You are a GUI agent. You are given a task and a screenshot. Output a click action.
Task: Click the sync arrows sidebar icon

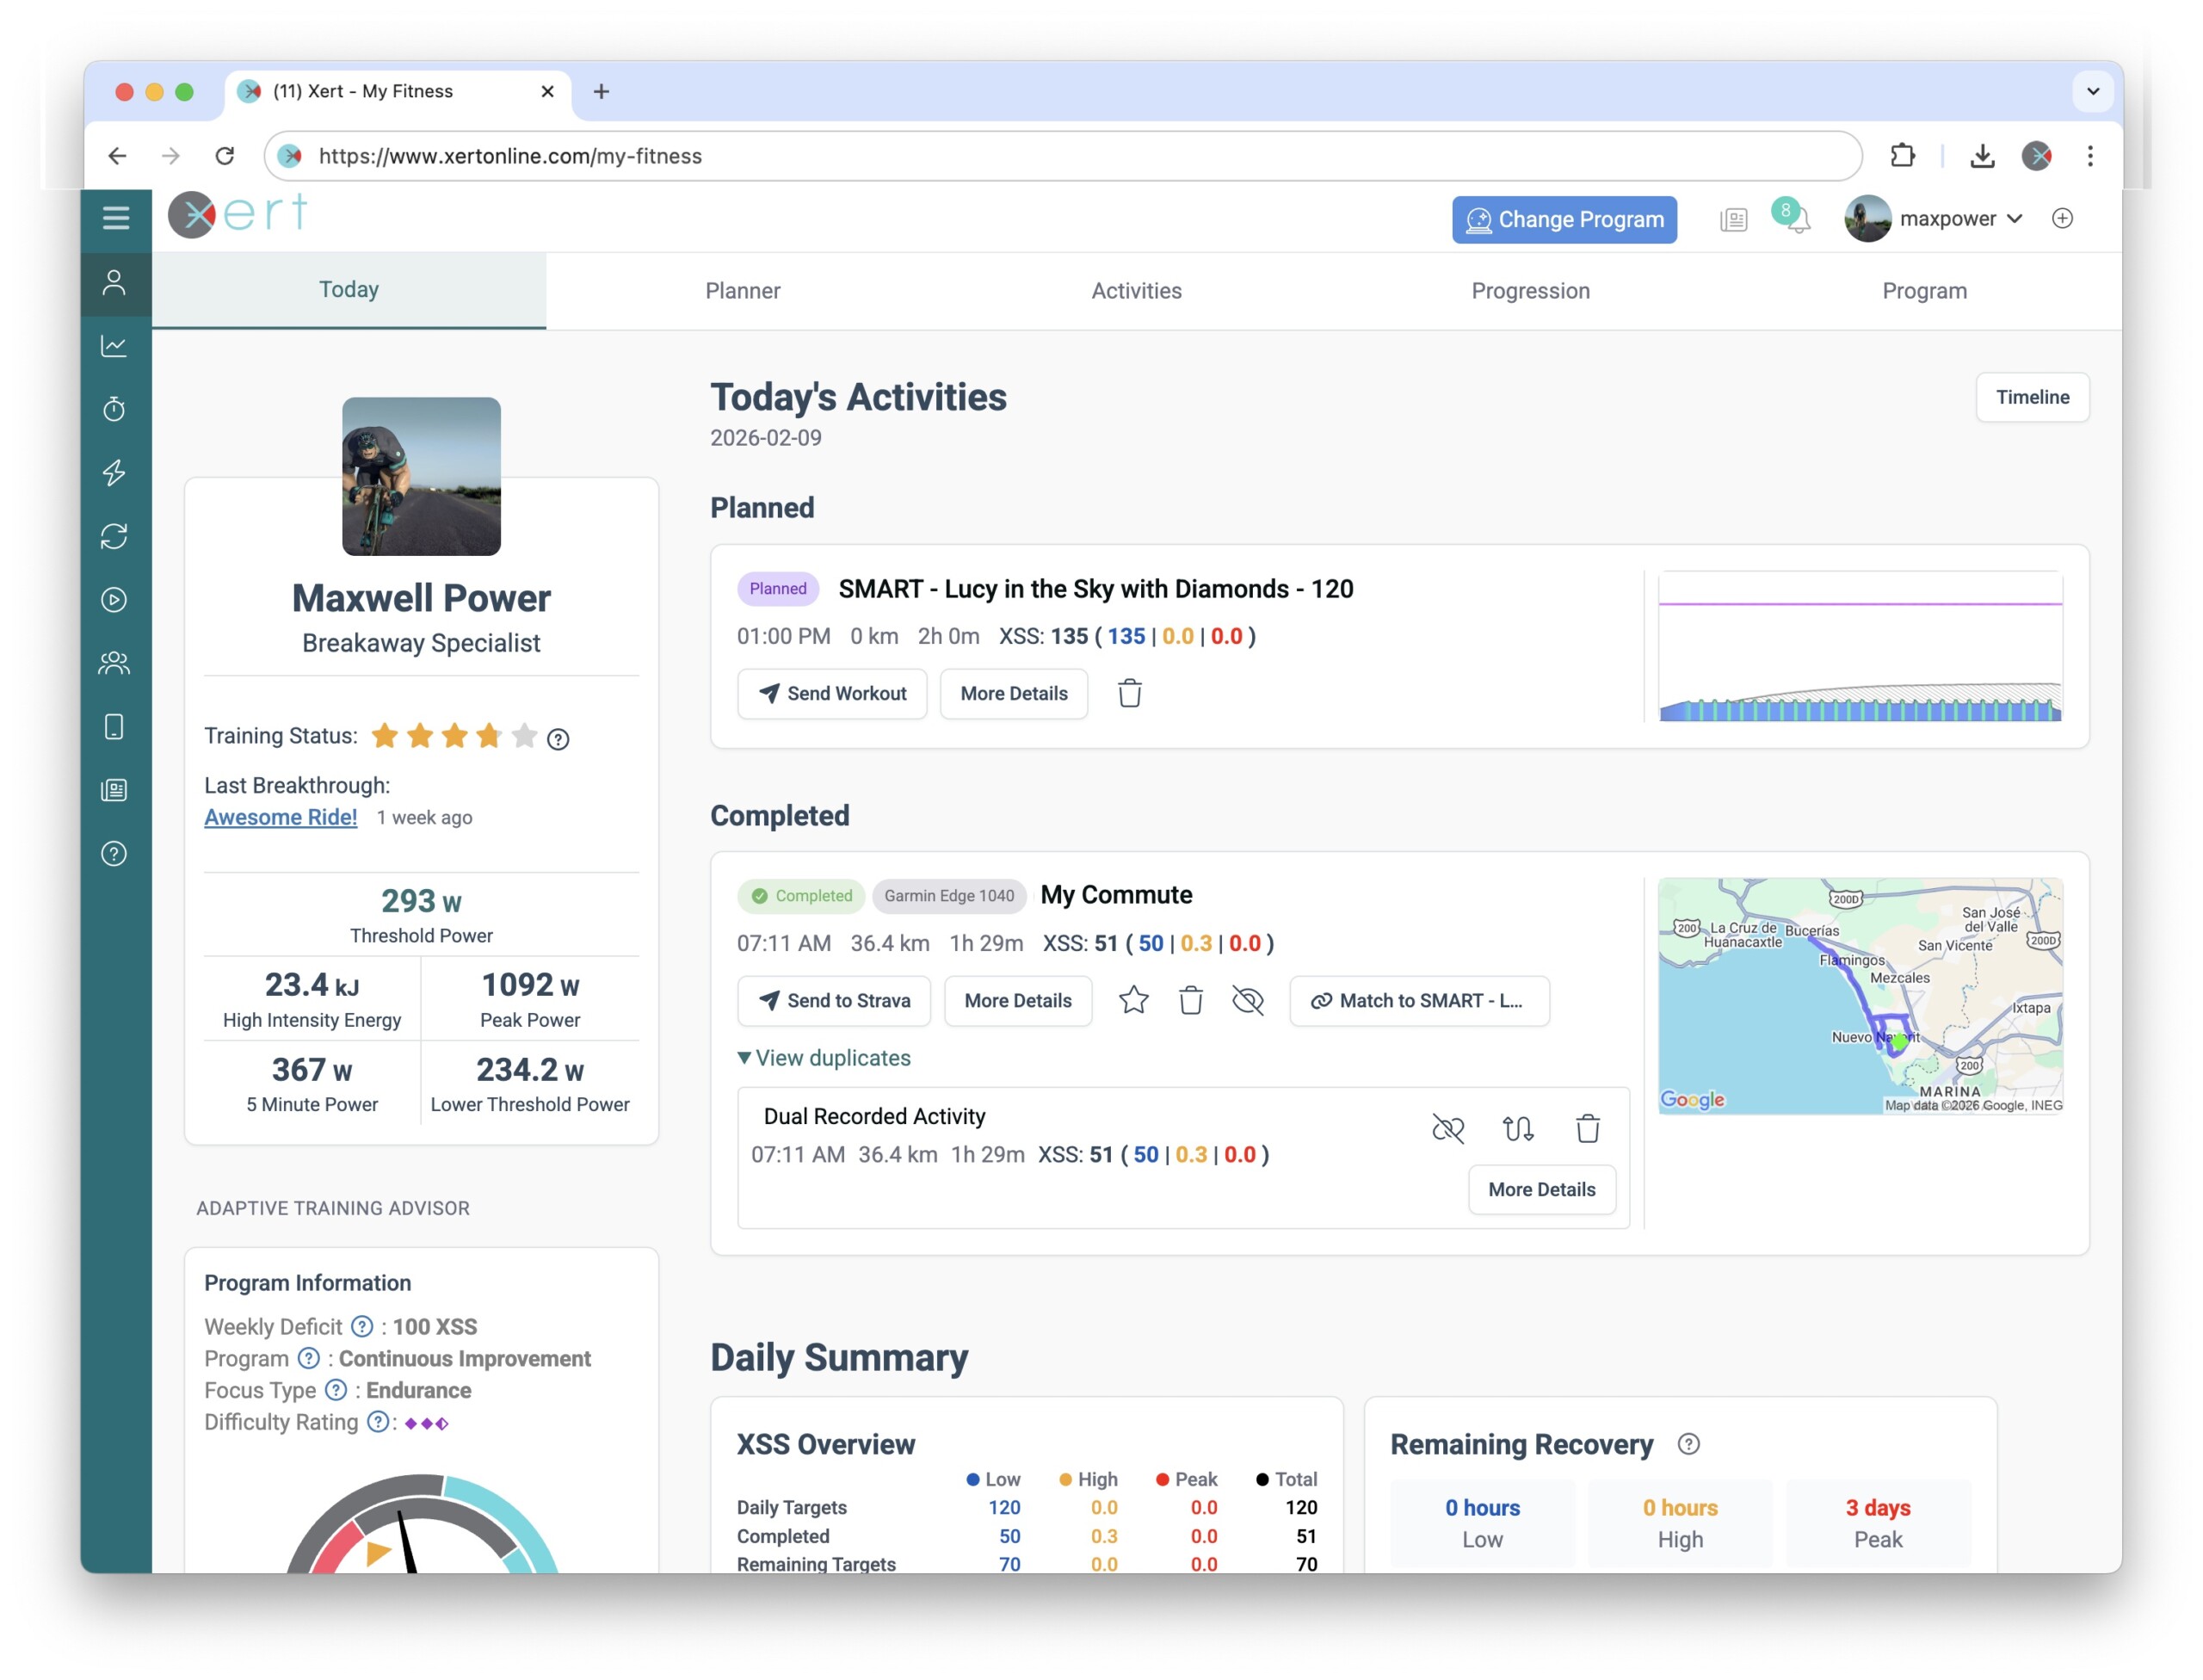[x=114, y=536]
